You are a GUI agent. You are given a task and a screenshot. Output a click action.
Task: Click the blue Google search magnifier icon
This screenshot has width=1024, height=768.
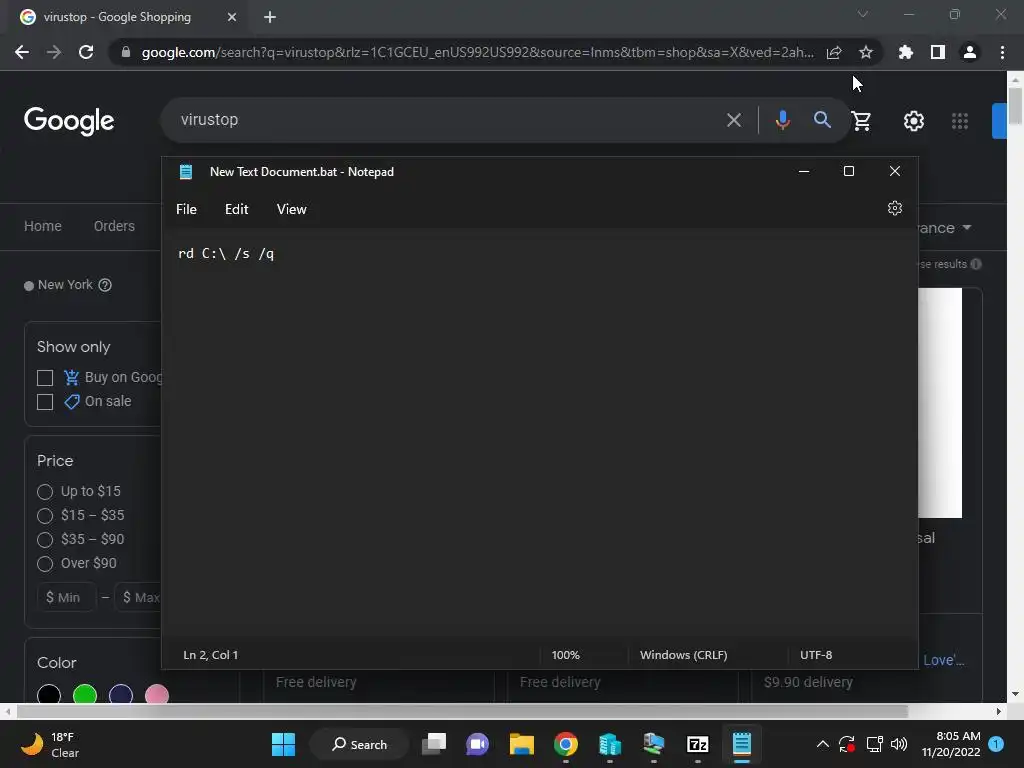point(822,120)
